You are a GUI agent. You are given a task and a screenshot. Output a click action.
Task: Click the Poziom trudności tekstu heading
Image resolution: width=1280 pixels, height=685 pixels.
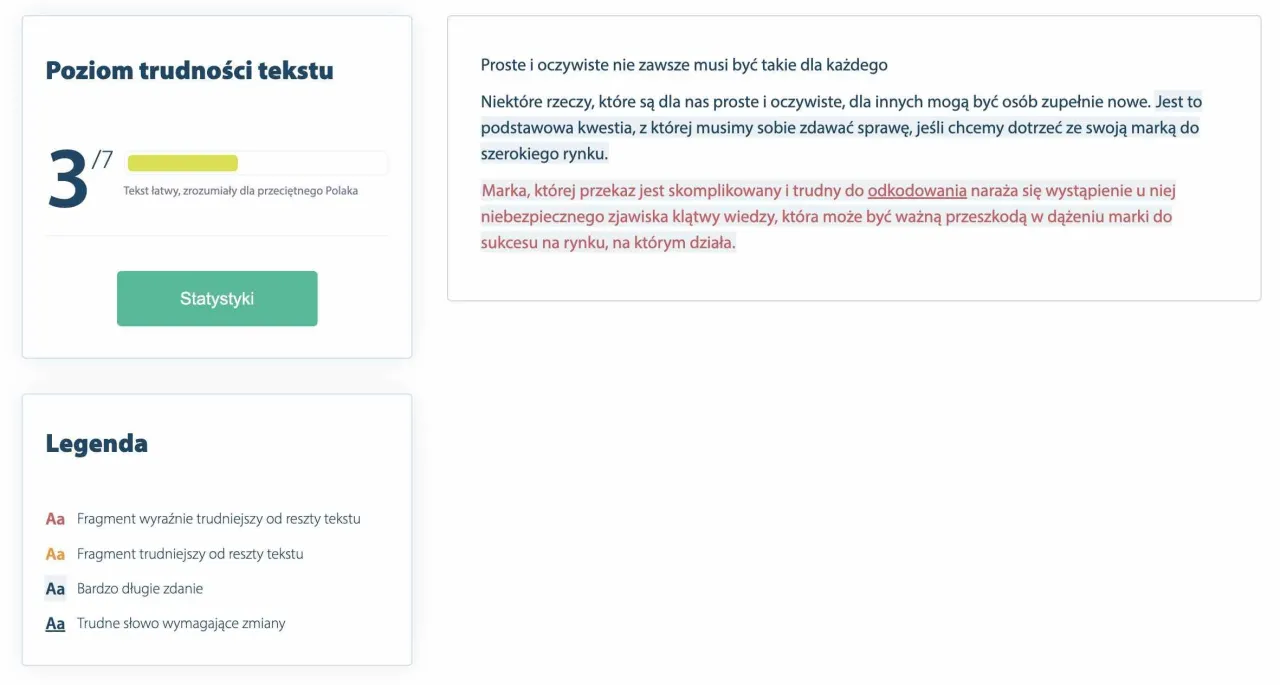click(189, 71)
